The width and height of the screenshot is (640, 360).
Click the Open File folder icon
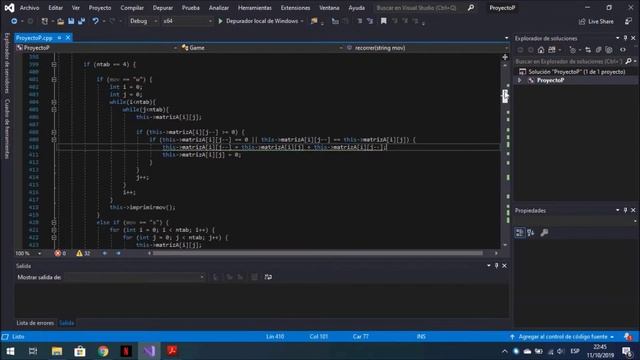point(60,21)
